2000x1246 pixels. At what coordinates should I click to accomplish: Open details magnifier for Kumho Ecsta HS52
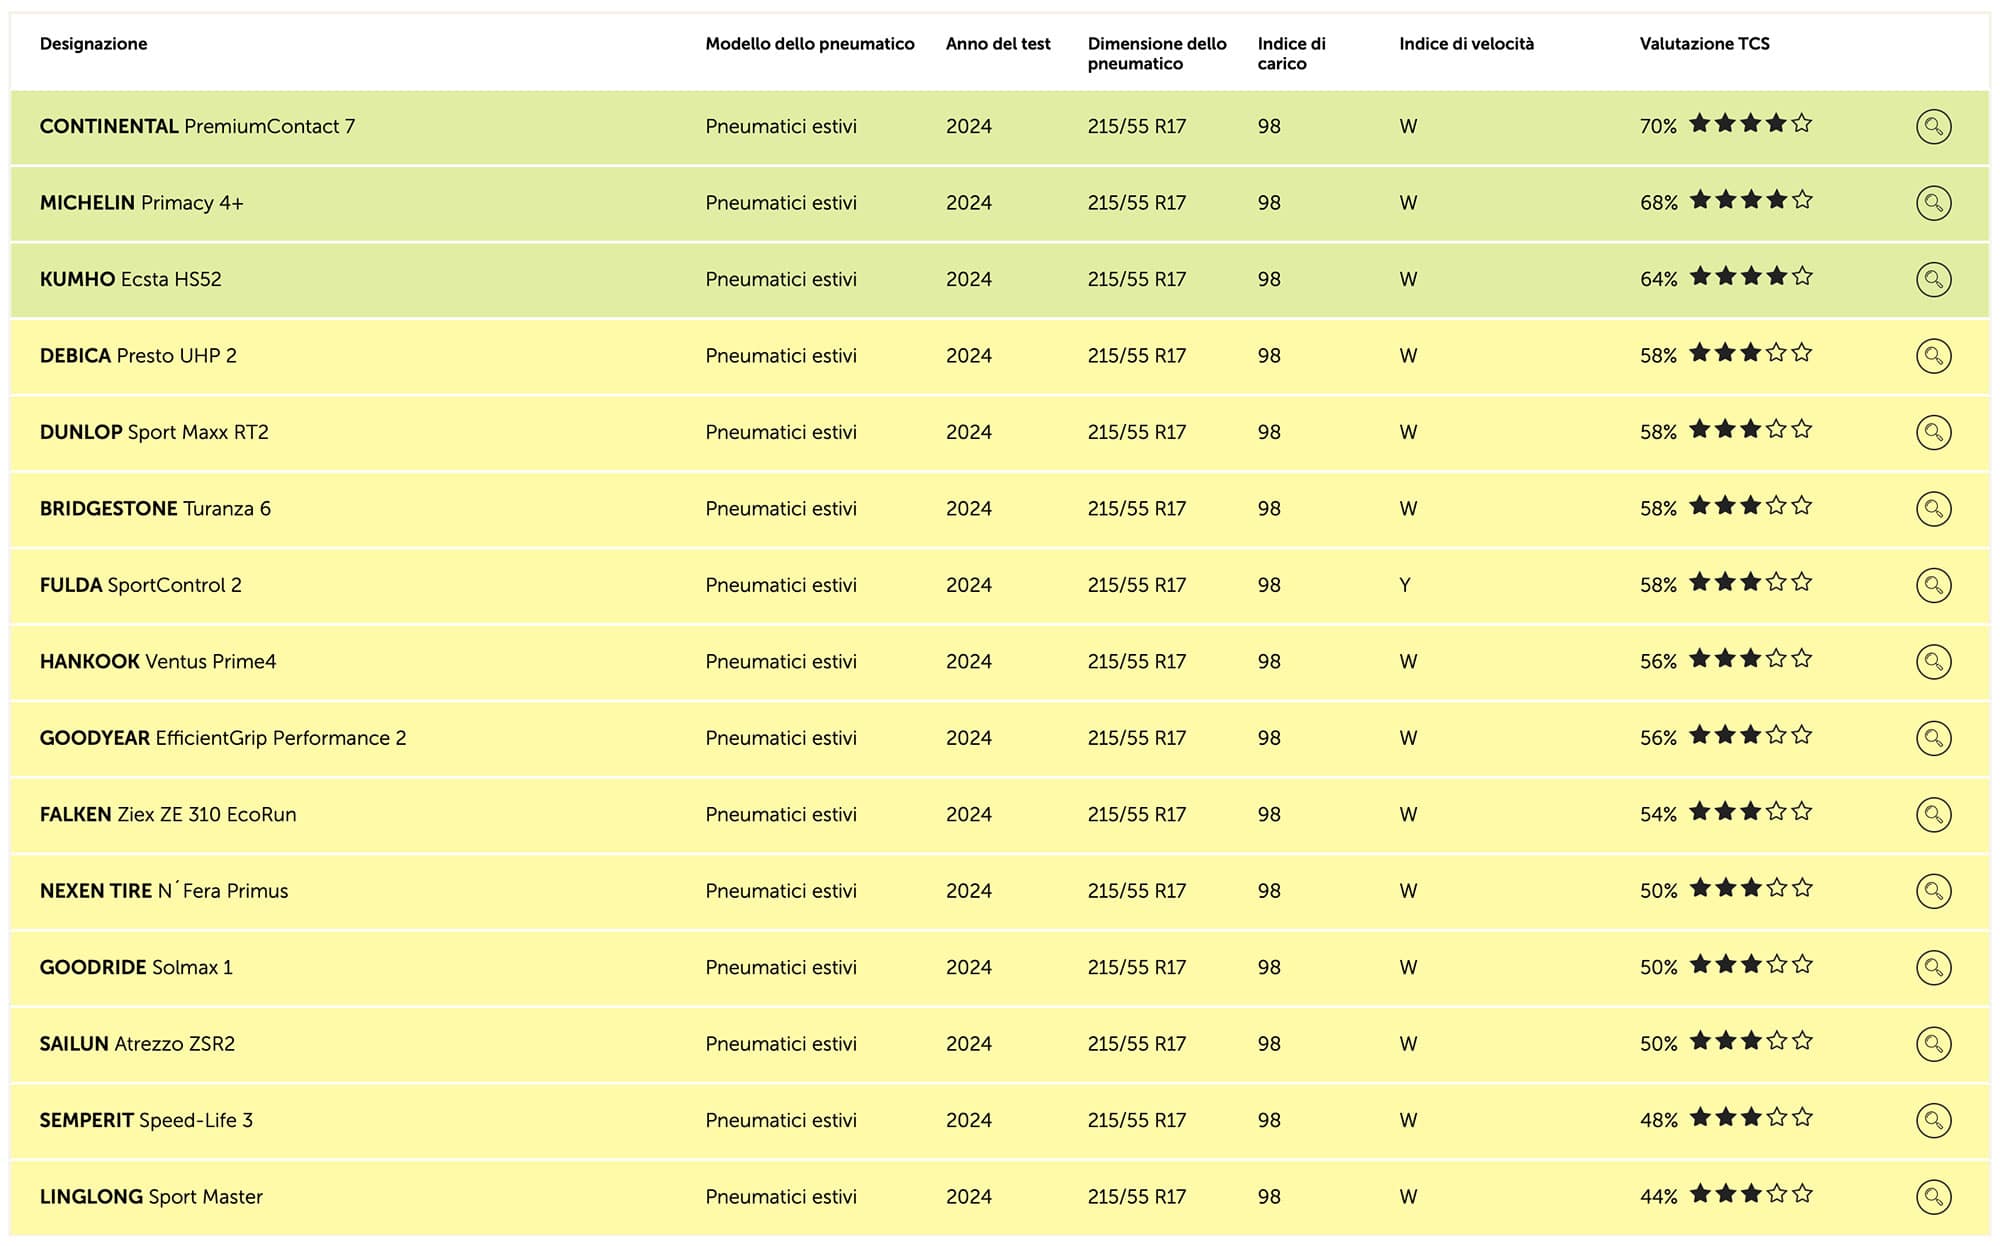(1933, 279)
